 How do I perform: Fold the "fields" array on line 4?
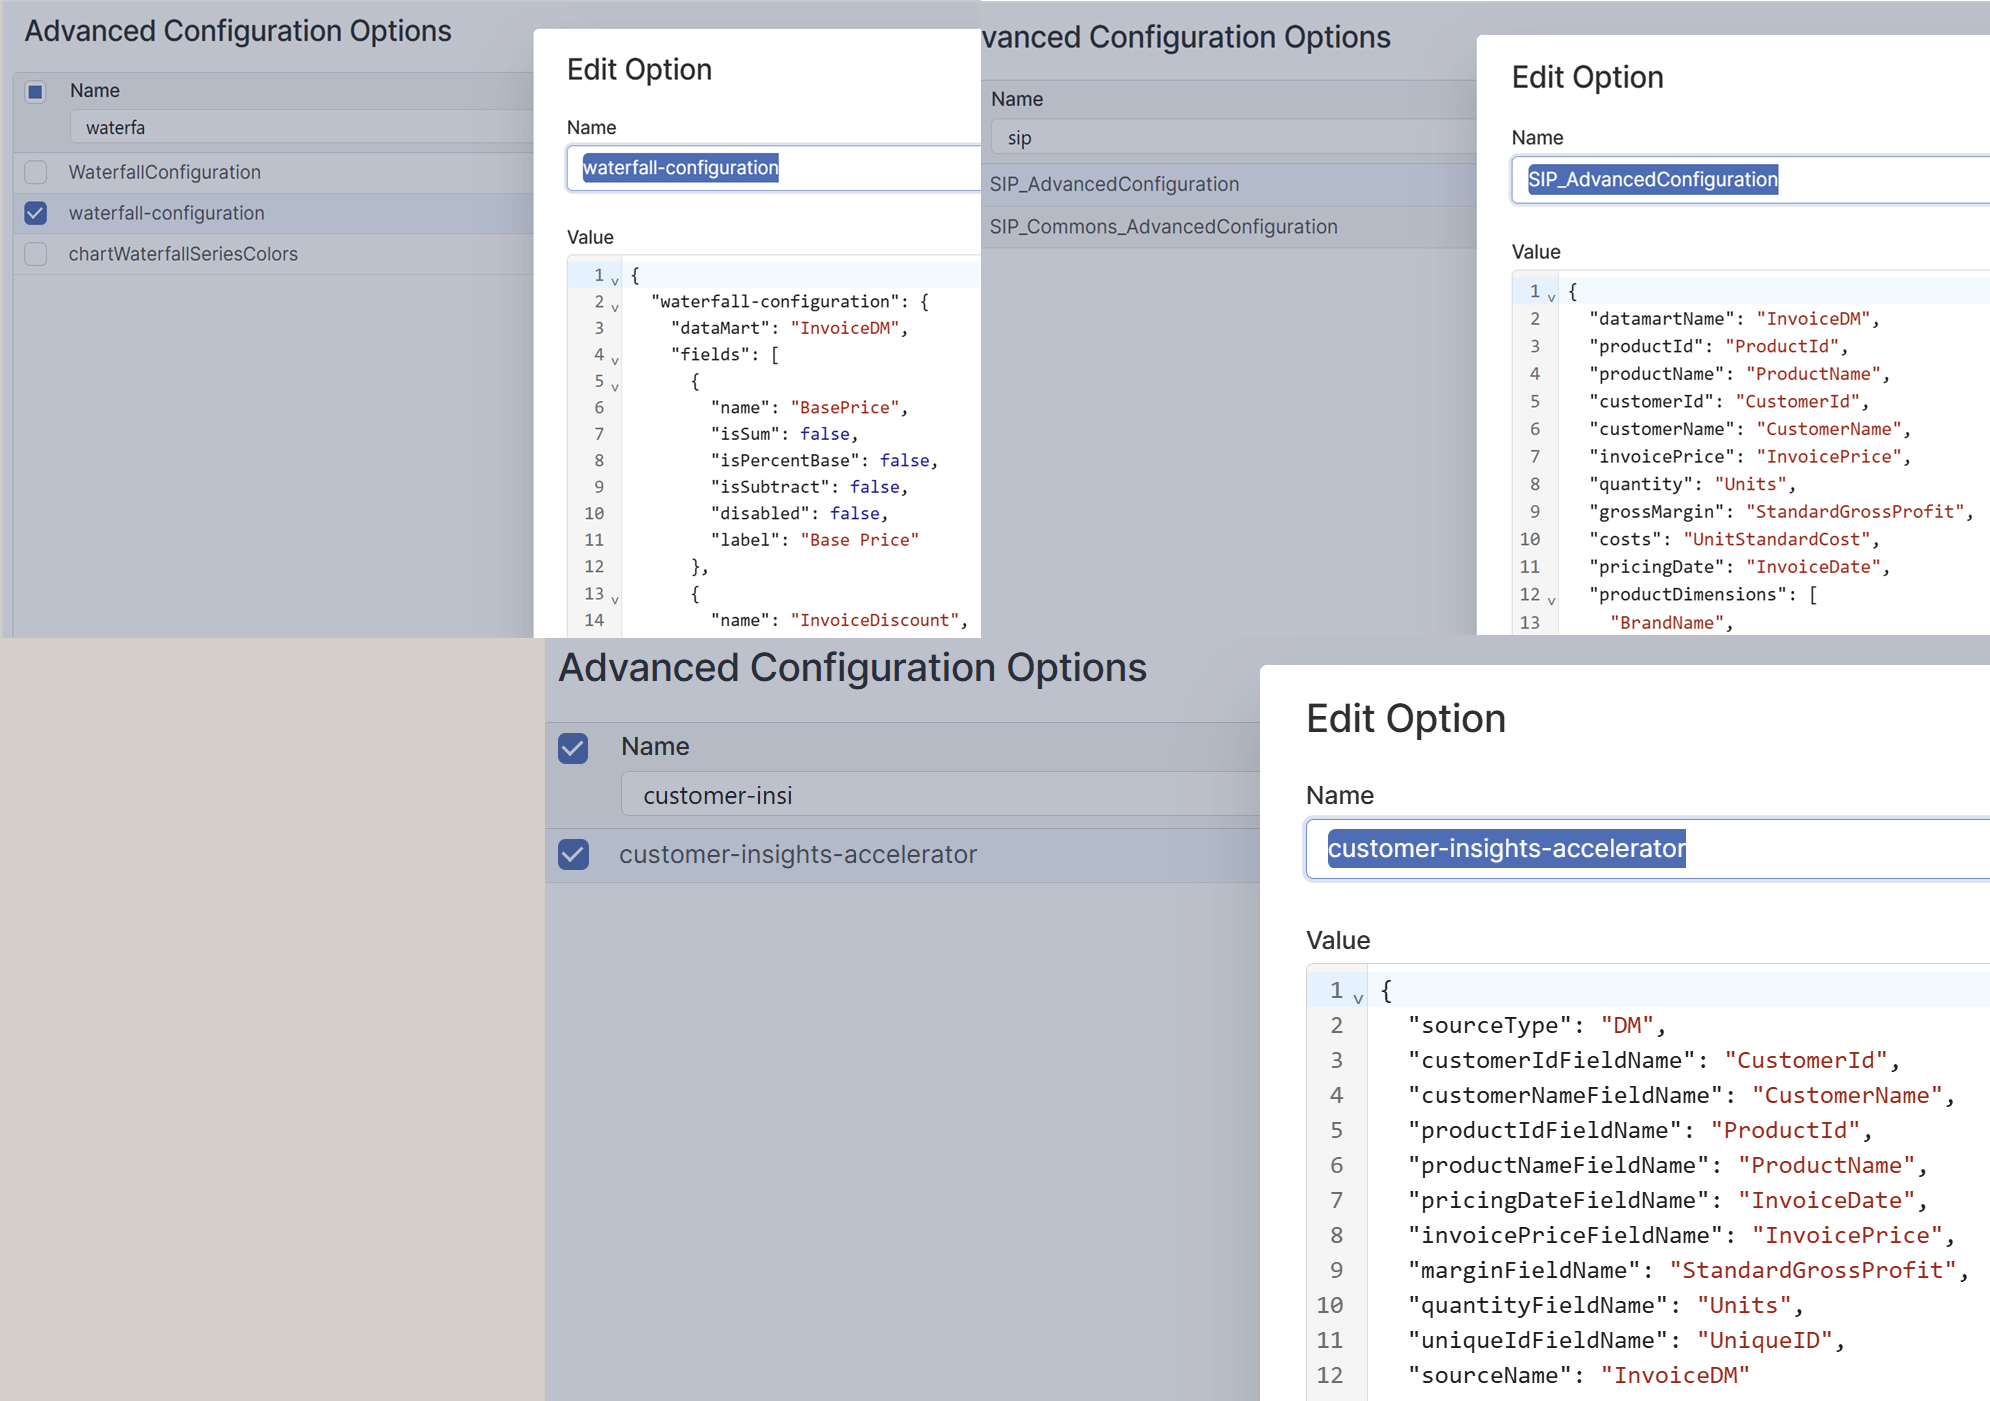point(615,360)
